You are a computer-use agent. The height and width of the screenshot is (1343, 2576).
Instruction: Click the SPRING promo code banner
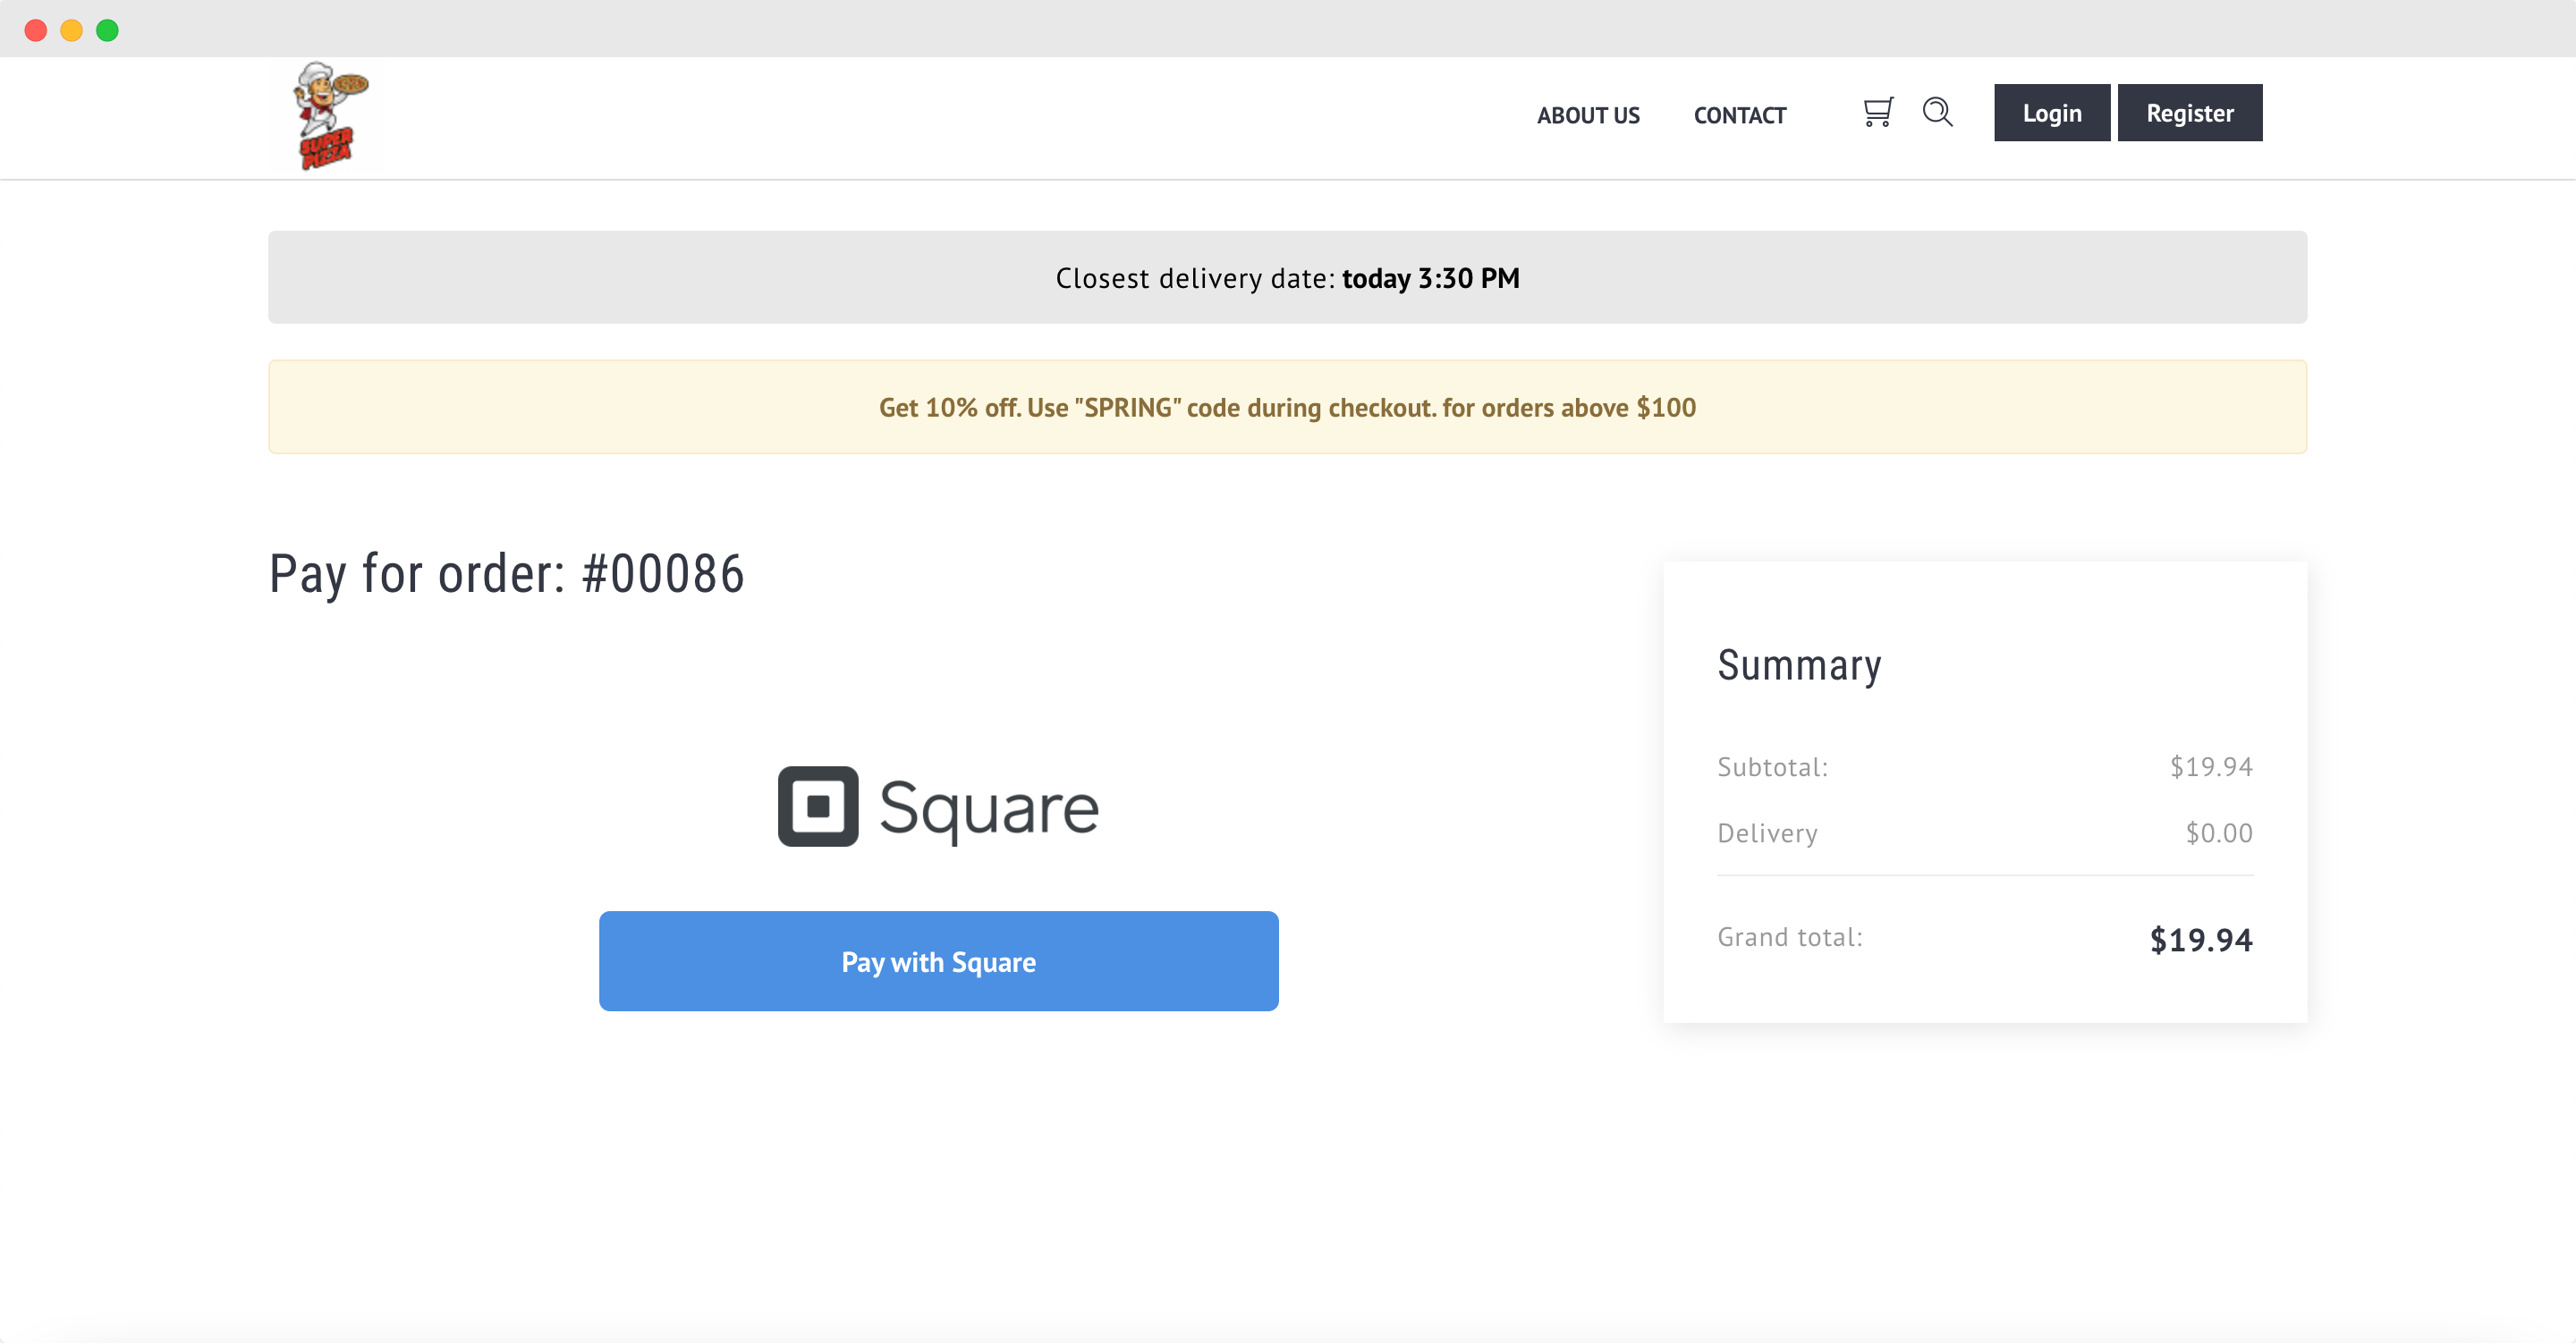(x=1287, y=407)
